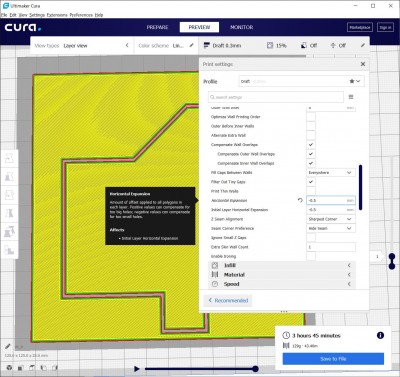The width and height of the screenshot is (400, 377).
Task: Switch back to Recommended settings
Action: click(x=228, y=300)
